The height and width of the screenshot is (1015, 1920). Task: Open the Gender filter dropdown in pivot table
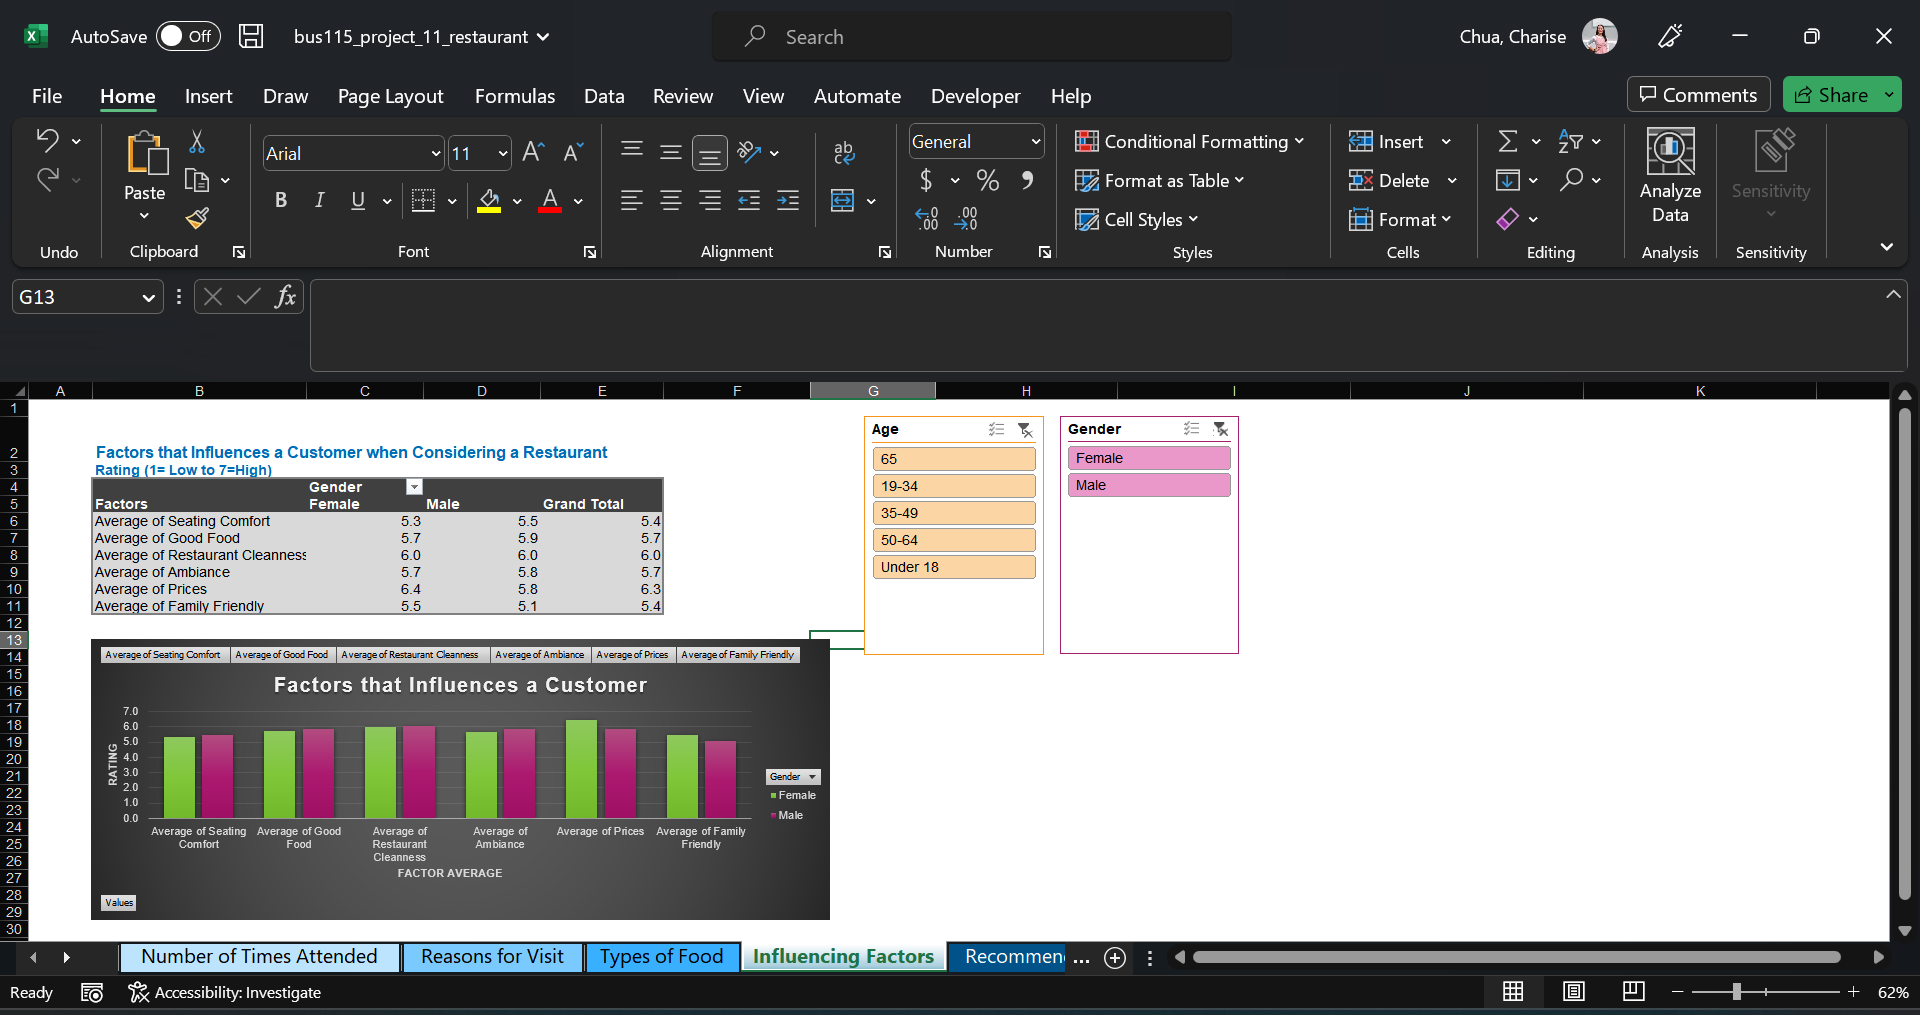[x=414, y=487]
